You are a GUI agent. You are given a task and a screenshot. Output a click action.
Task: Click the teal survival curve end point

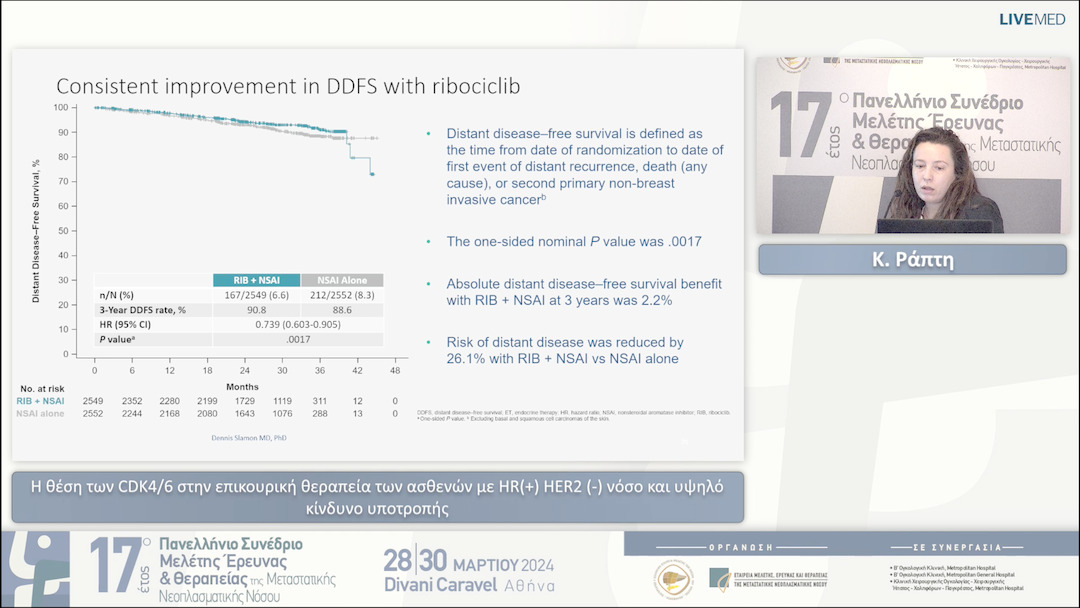coord(373,174)
